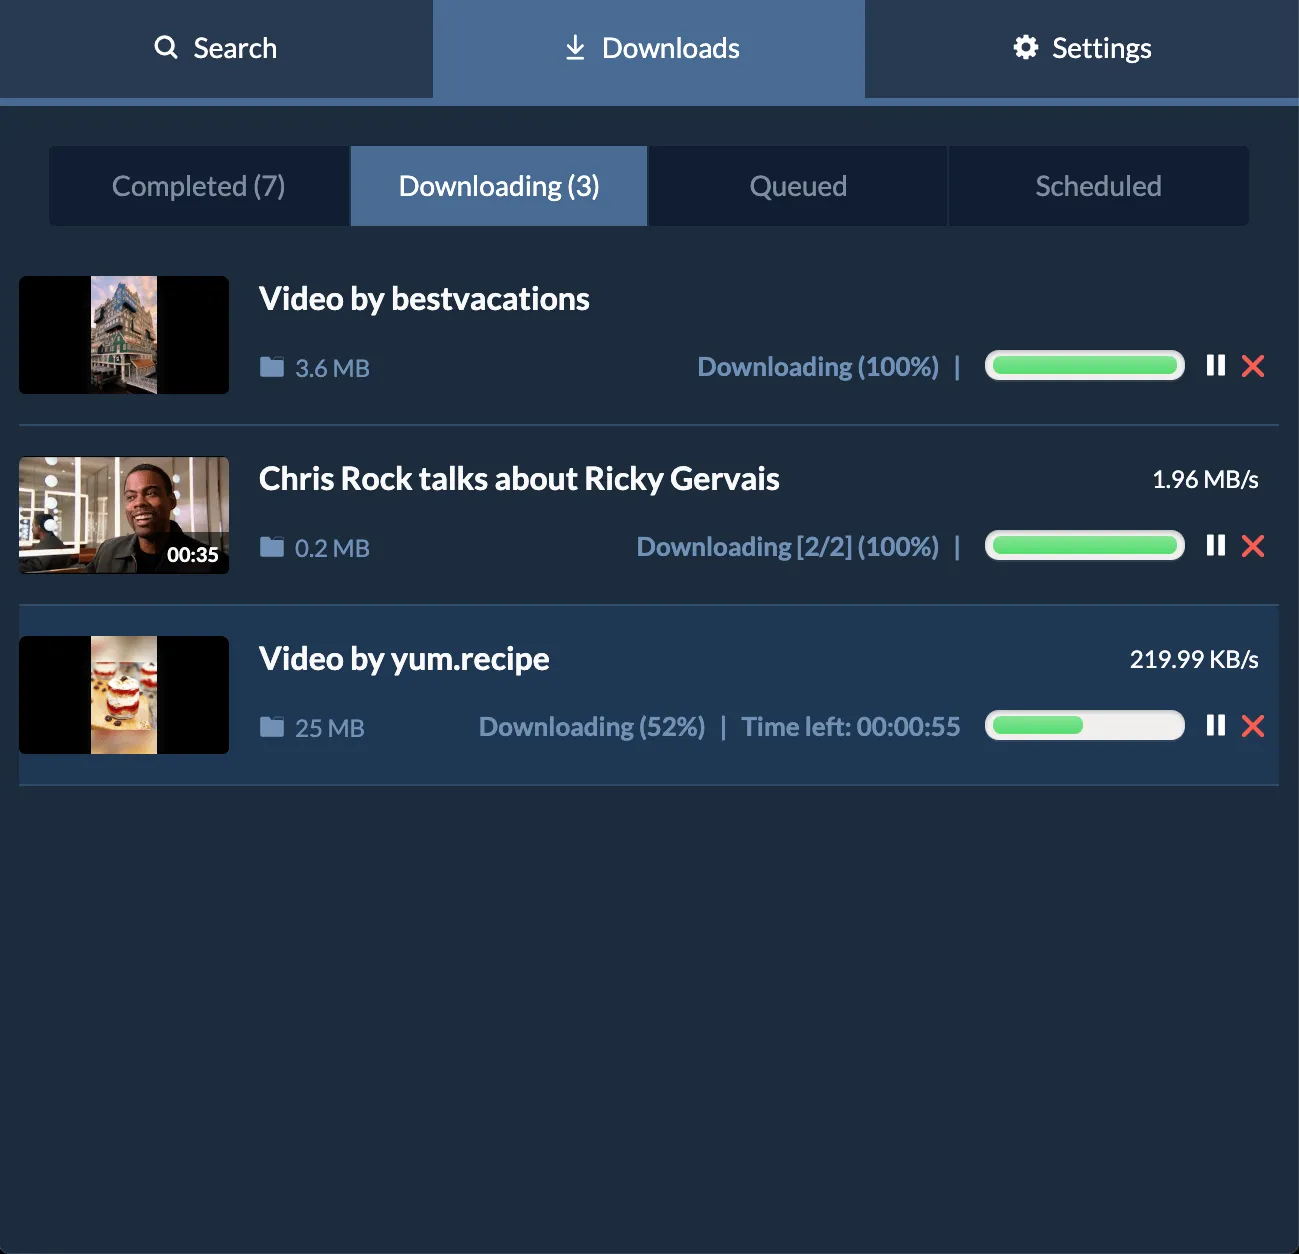Screen dimensions: 1299x1254
Task: Cancel download of Video by bestvacations
Action: [x=1253, y=366]
